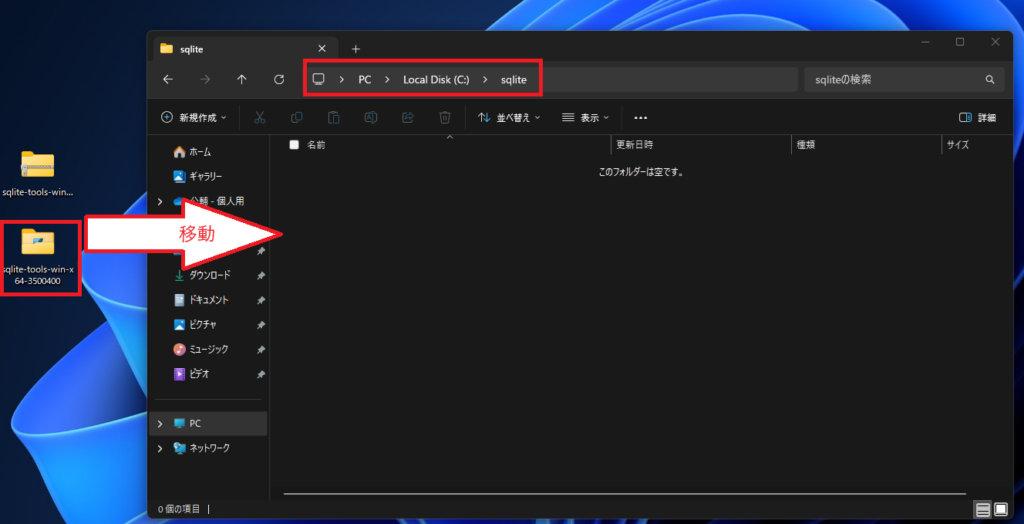Click the Share icon in toolbar
Image resolution: width=1024 pixels, height=524 pixels.
pos(408,118)
